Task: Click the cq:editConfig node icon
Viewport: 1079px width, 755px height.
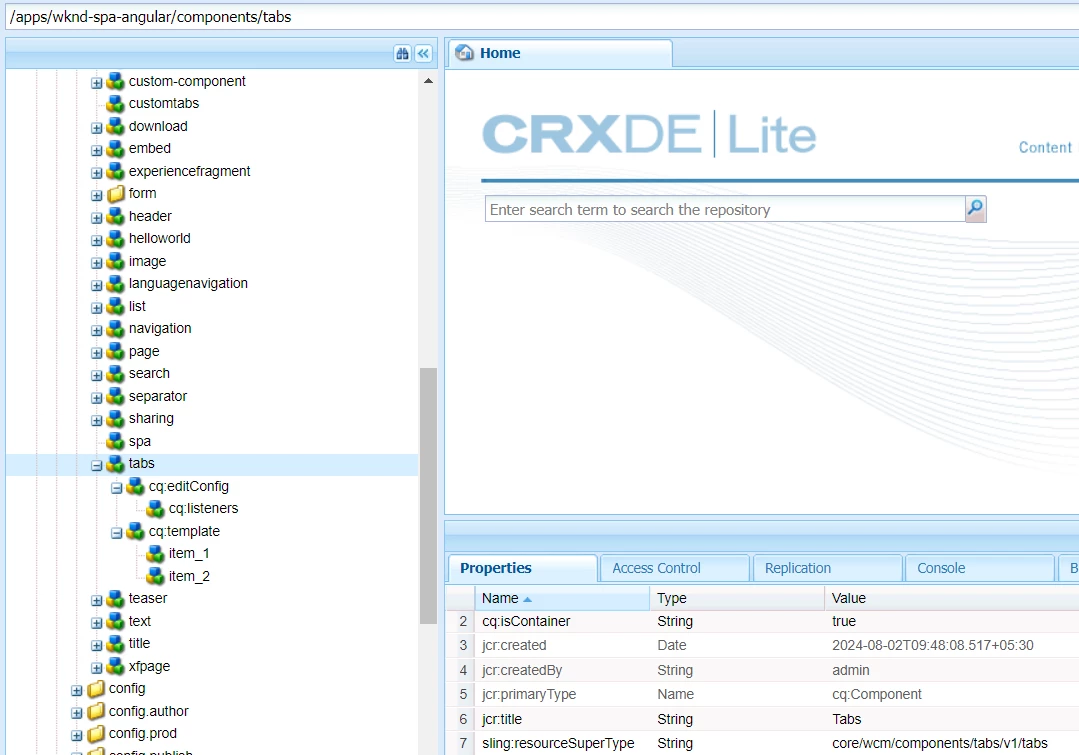Action: [136, 486]
